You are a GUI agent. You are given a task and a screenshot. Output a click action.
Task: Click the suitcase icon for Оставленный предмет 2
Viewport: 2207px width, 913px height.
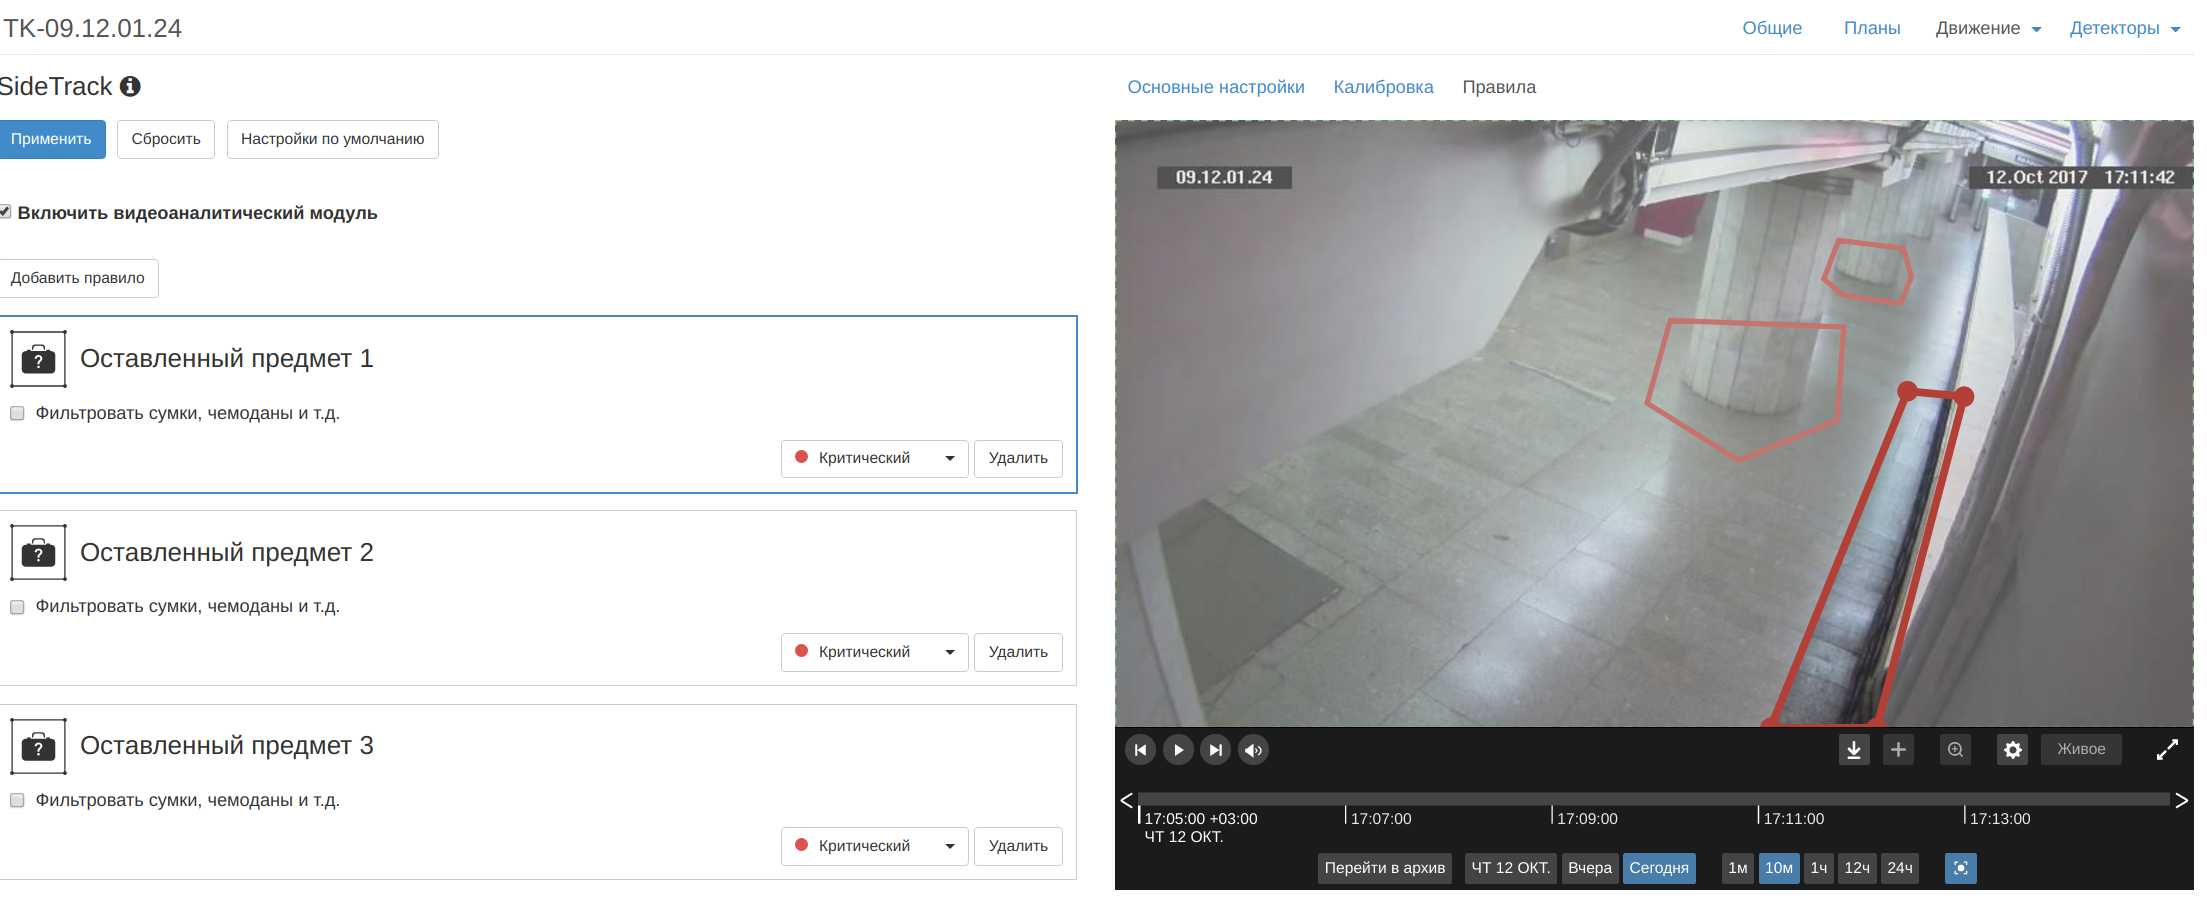click(x=38, y=552)
